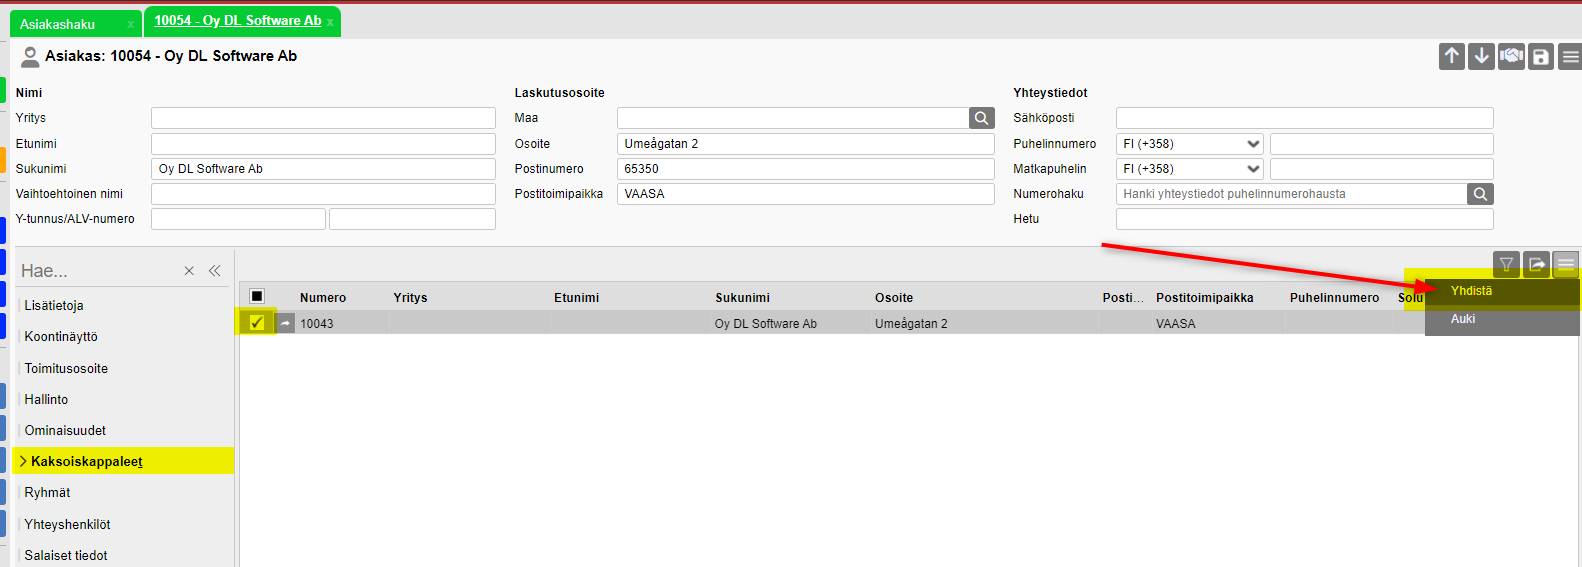Sort by the Osoite column header
Screen dimensions: 1582x567
coord(894,298)
